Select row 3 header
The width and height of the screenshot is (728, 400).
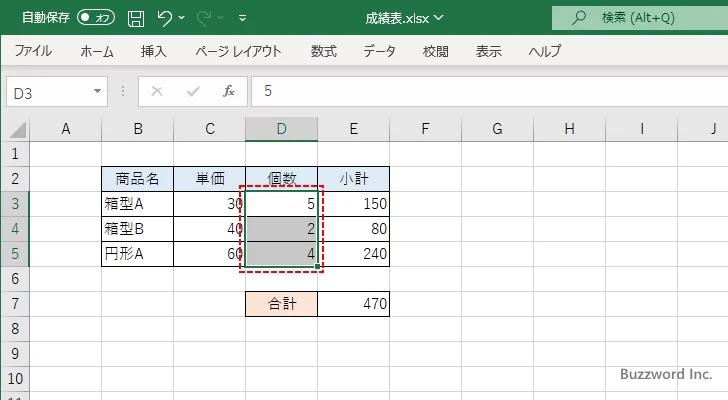15,204
